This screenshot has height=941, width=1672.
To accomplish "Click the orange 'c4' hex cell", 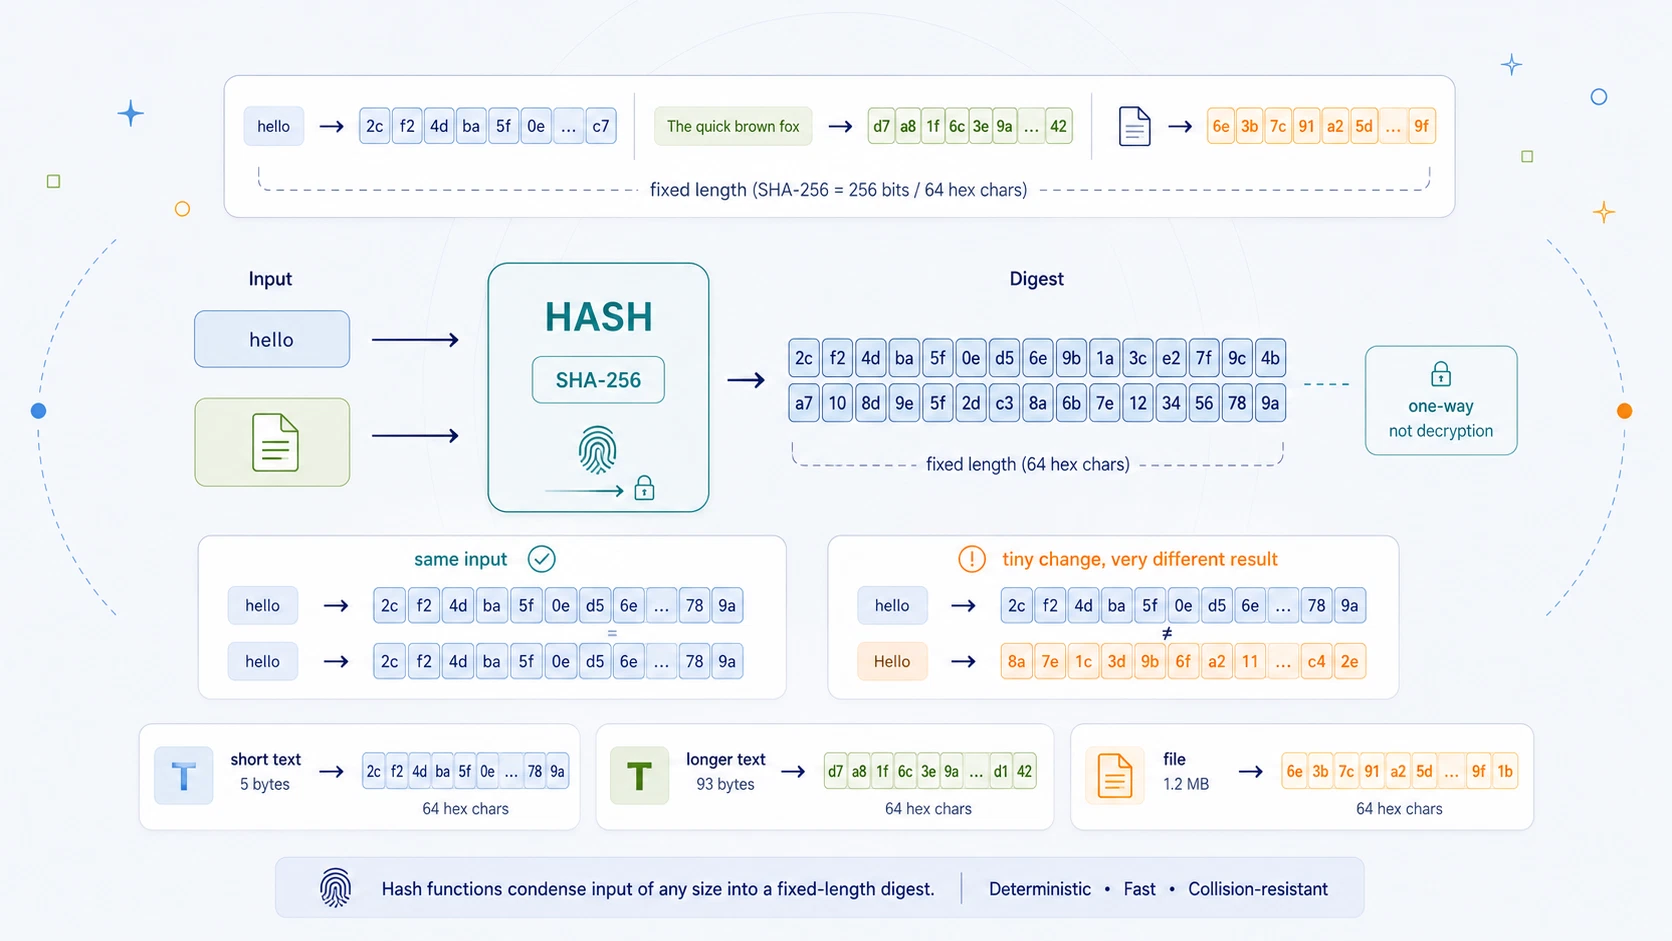I will point(1316,661).
